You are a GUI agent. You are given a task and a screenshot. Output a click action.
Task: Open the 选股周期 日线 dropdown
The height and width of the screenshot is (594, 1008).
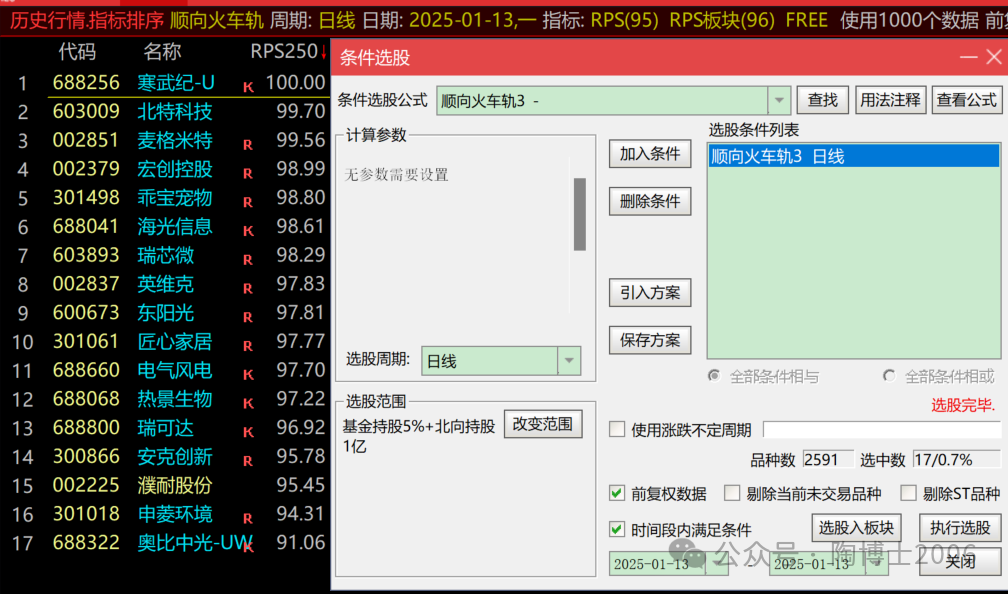(569, 361)
